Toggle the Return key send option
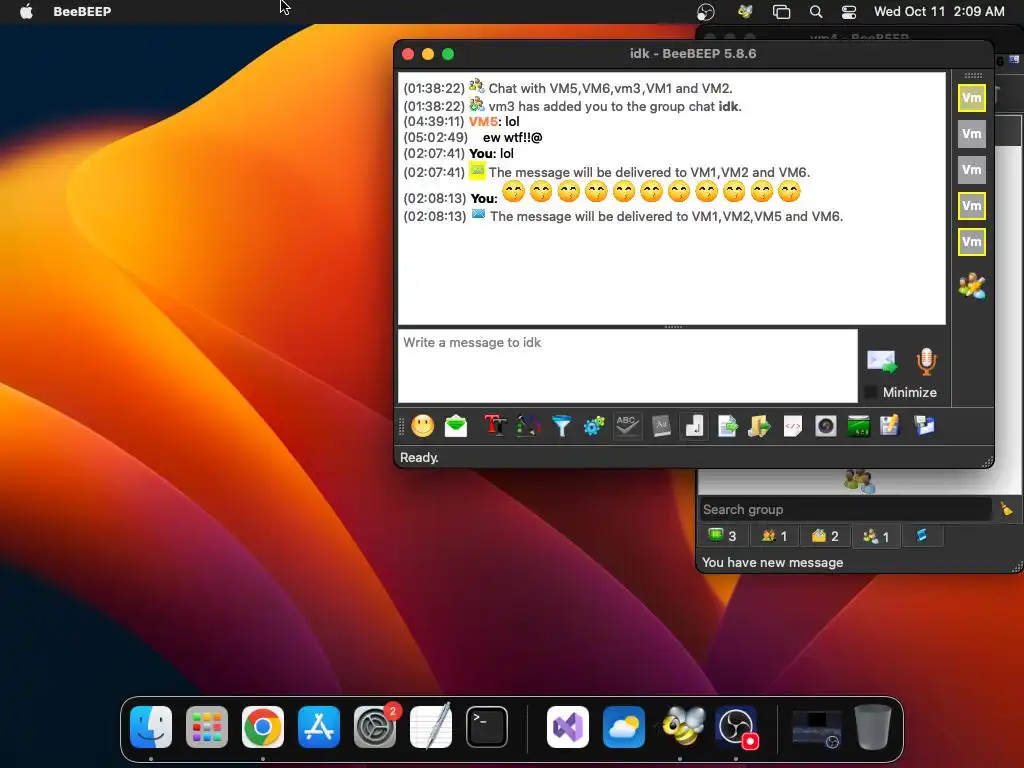 (694, 426)
